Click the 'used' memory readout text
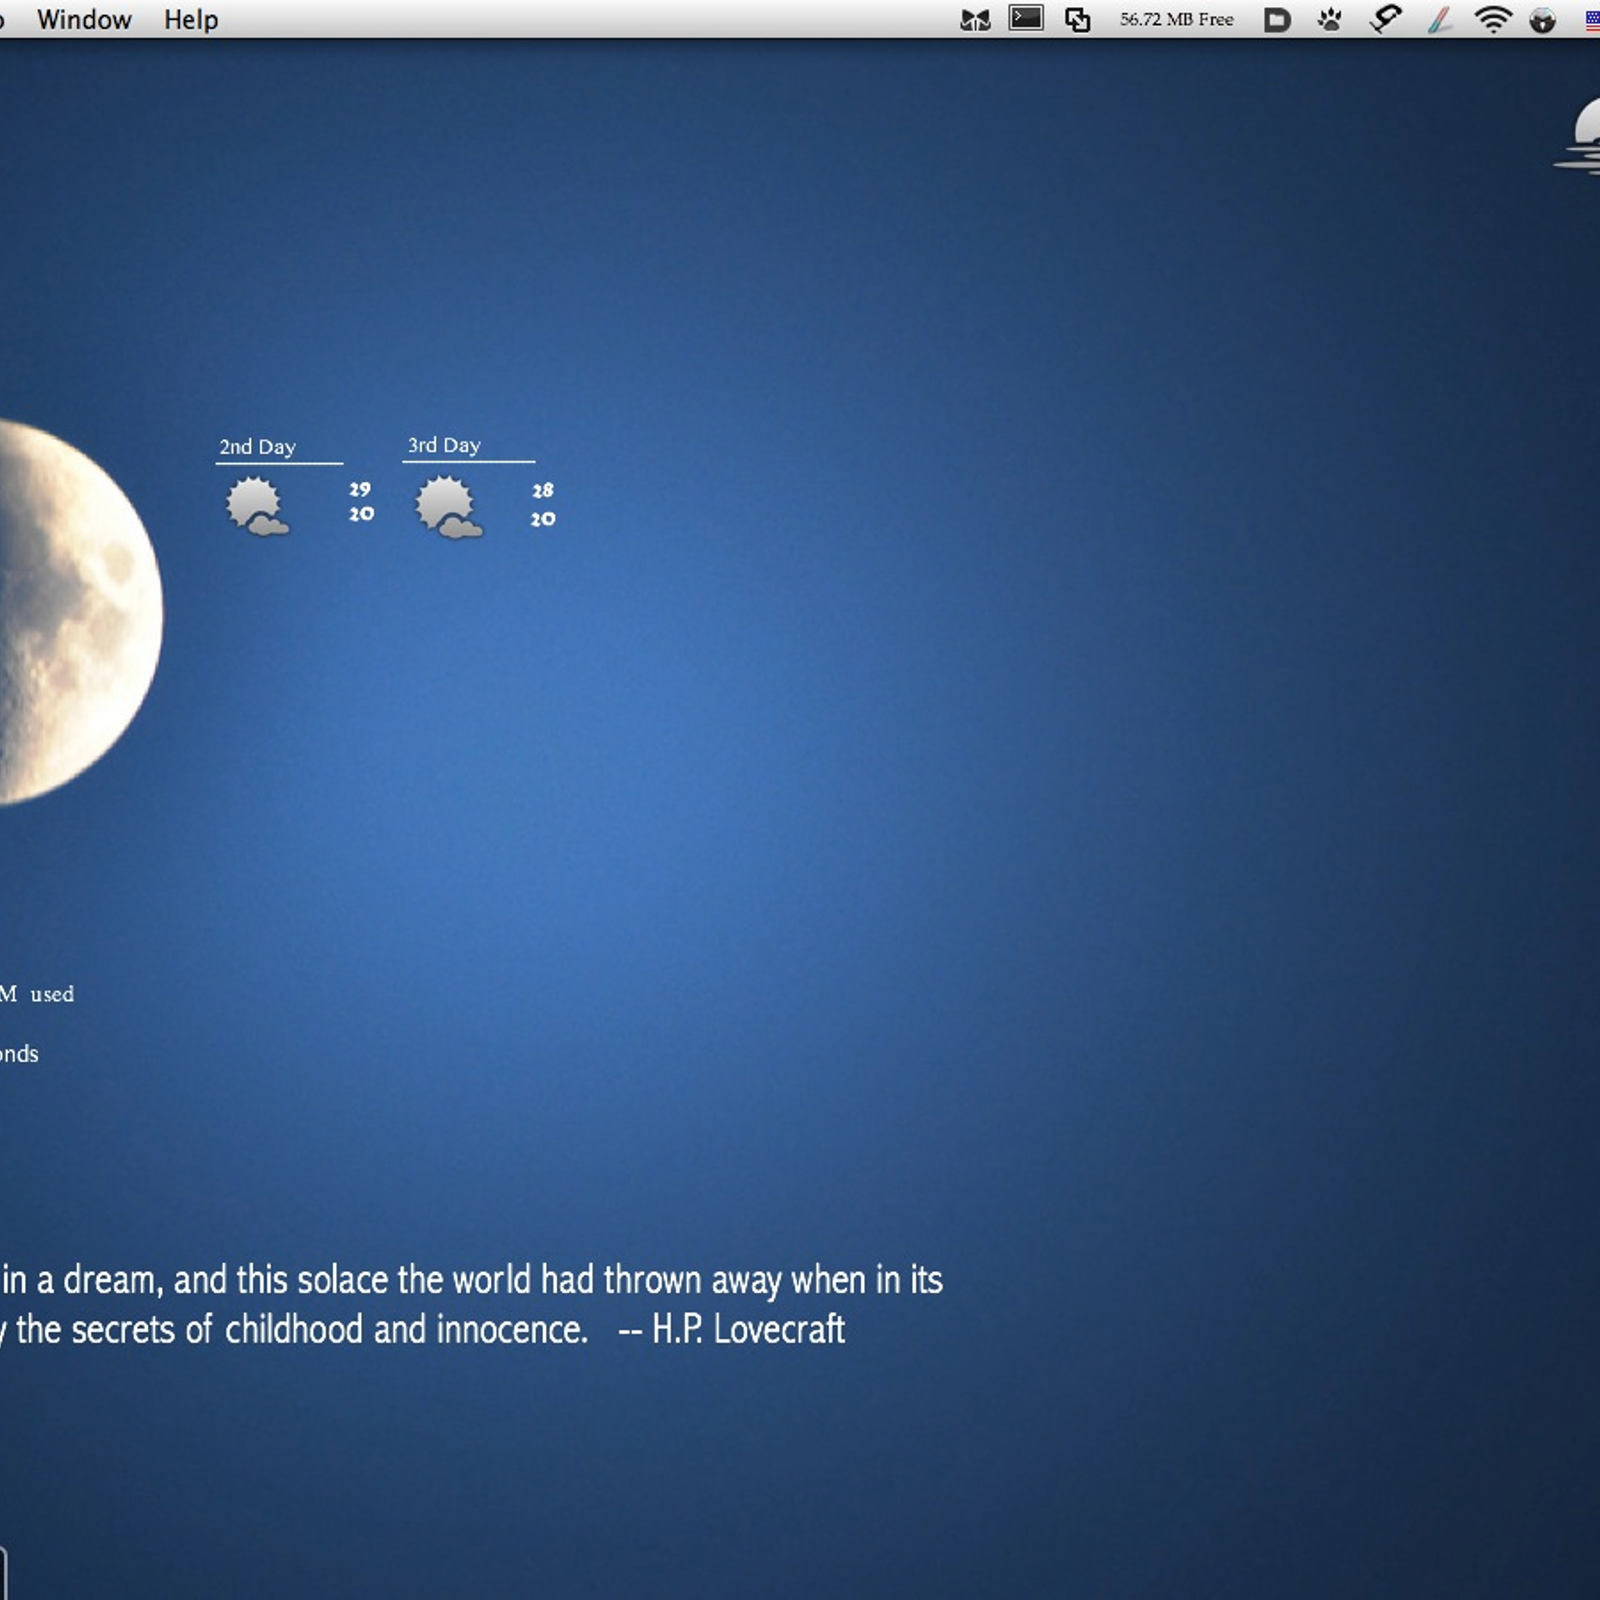 [52, 994]
